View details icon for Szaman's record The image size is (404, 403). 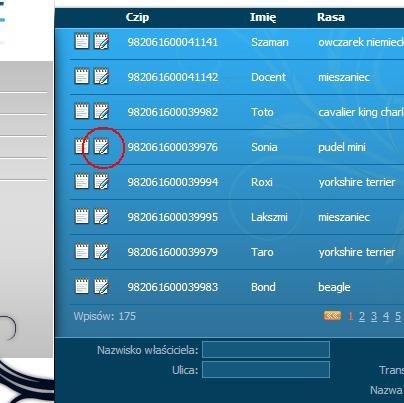pos(82,41)
